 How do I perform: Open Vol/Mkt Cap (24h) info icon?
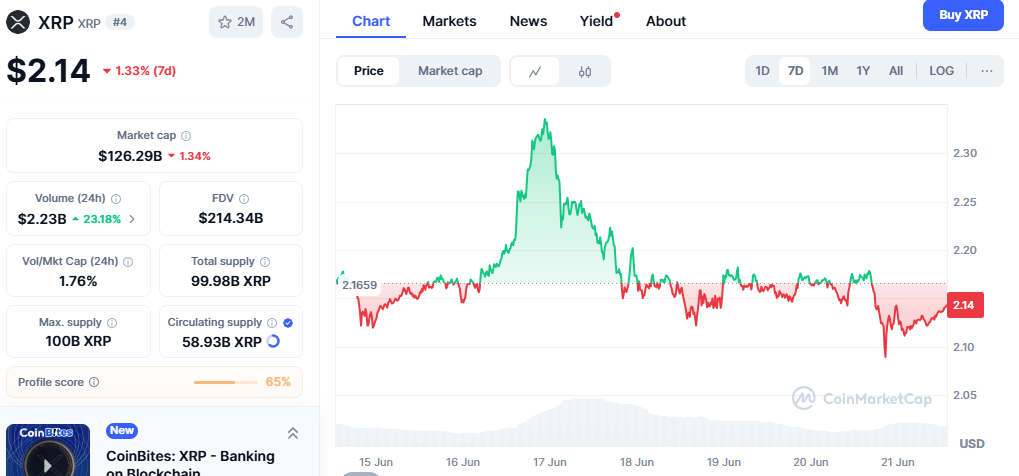(128, 261)
